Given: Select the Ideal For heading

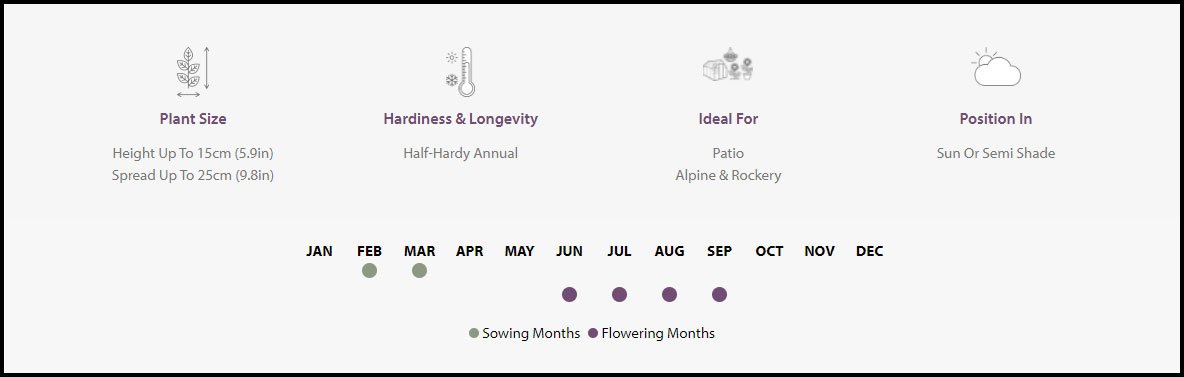Looking at the screenshot, I should (728, 119).
